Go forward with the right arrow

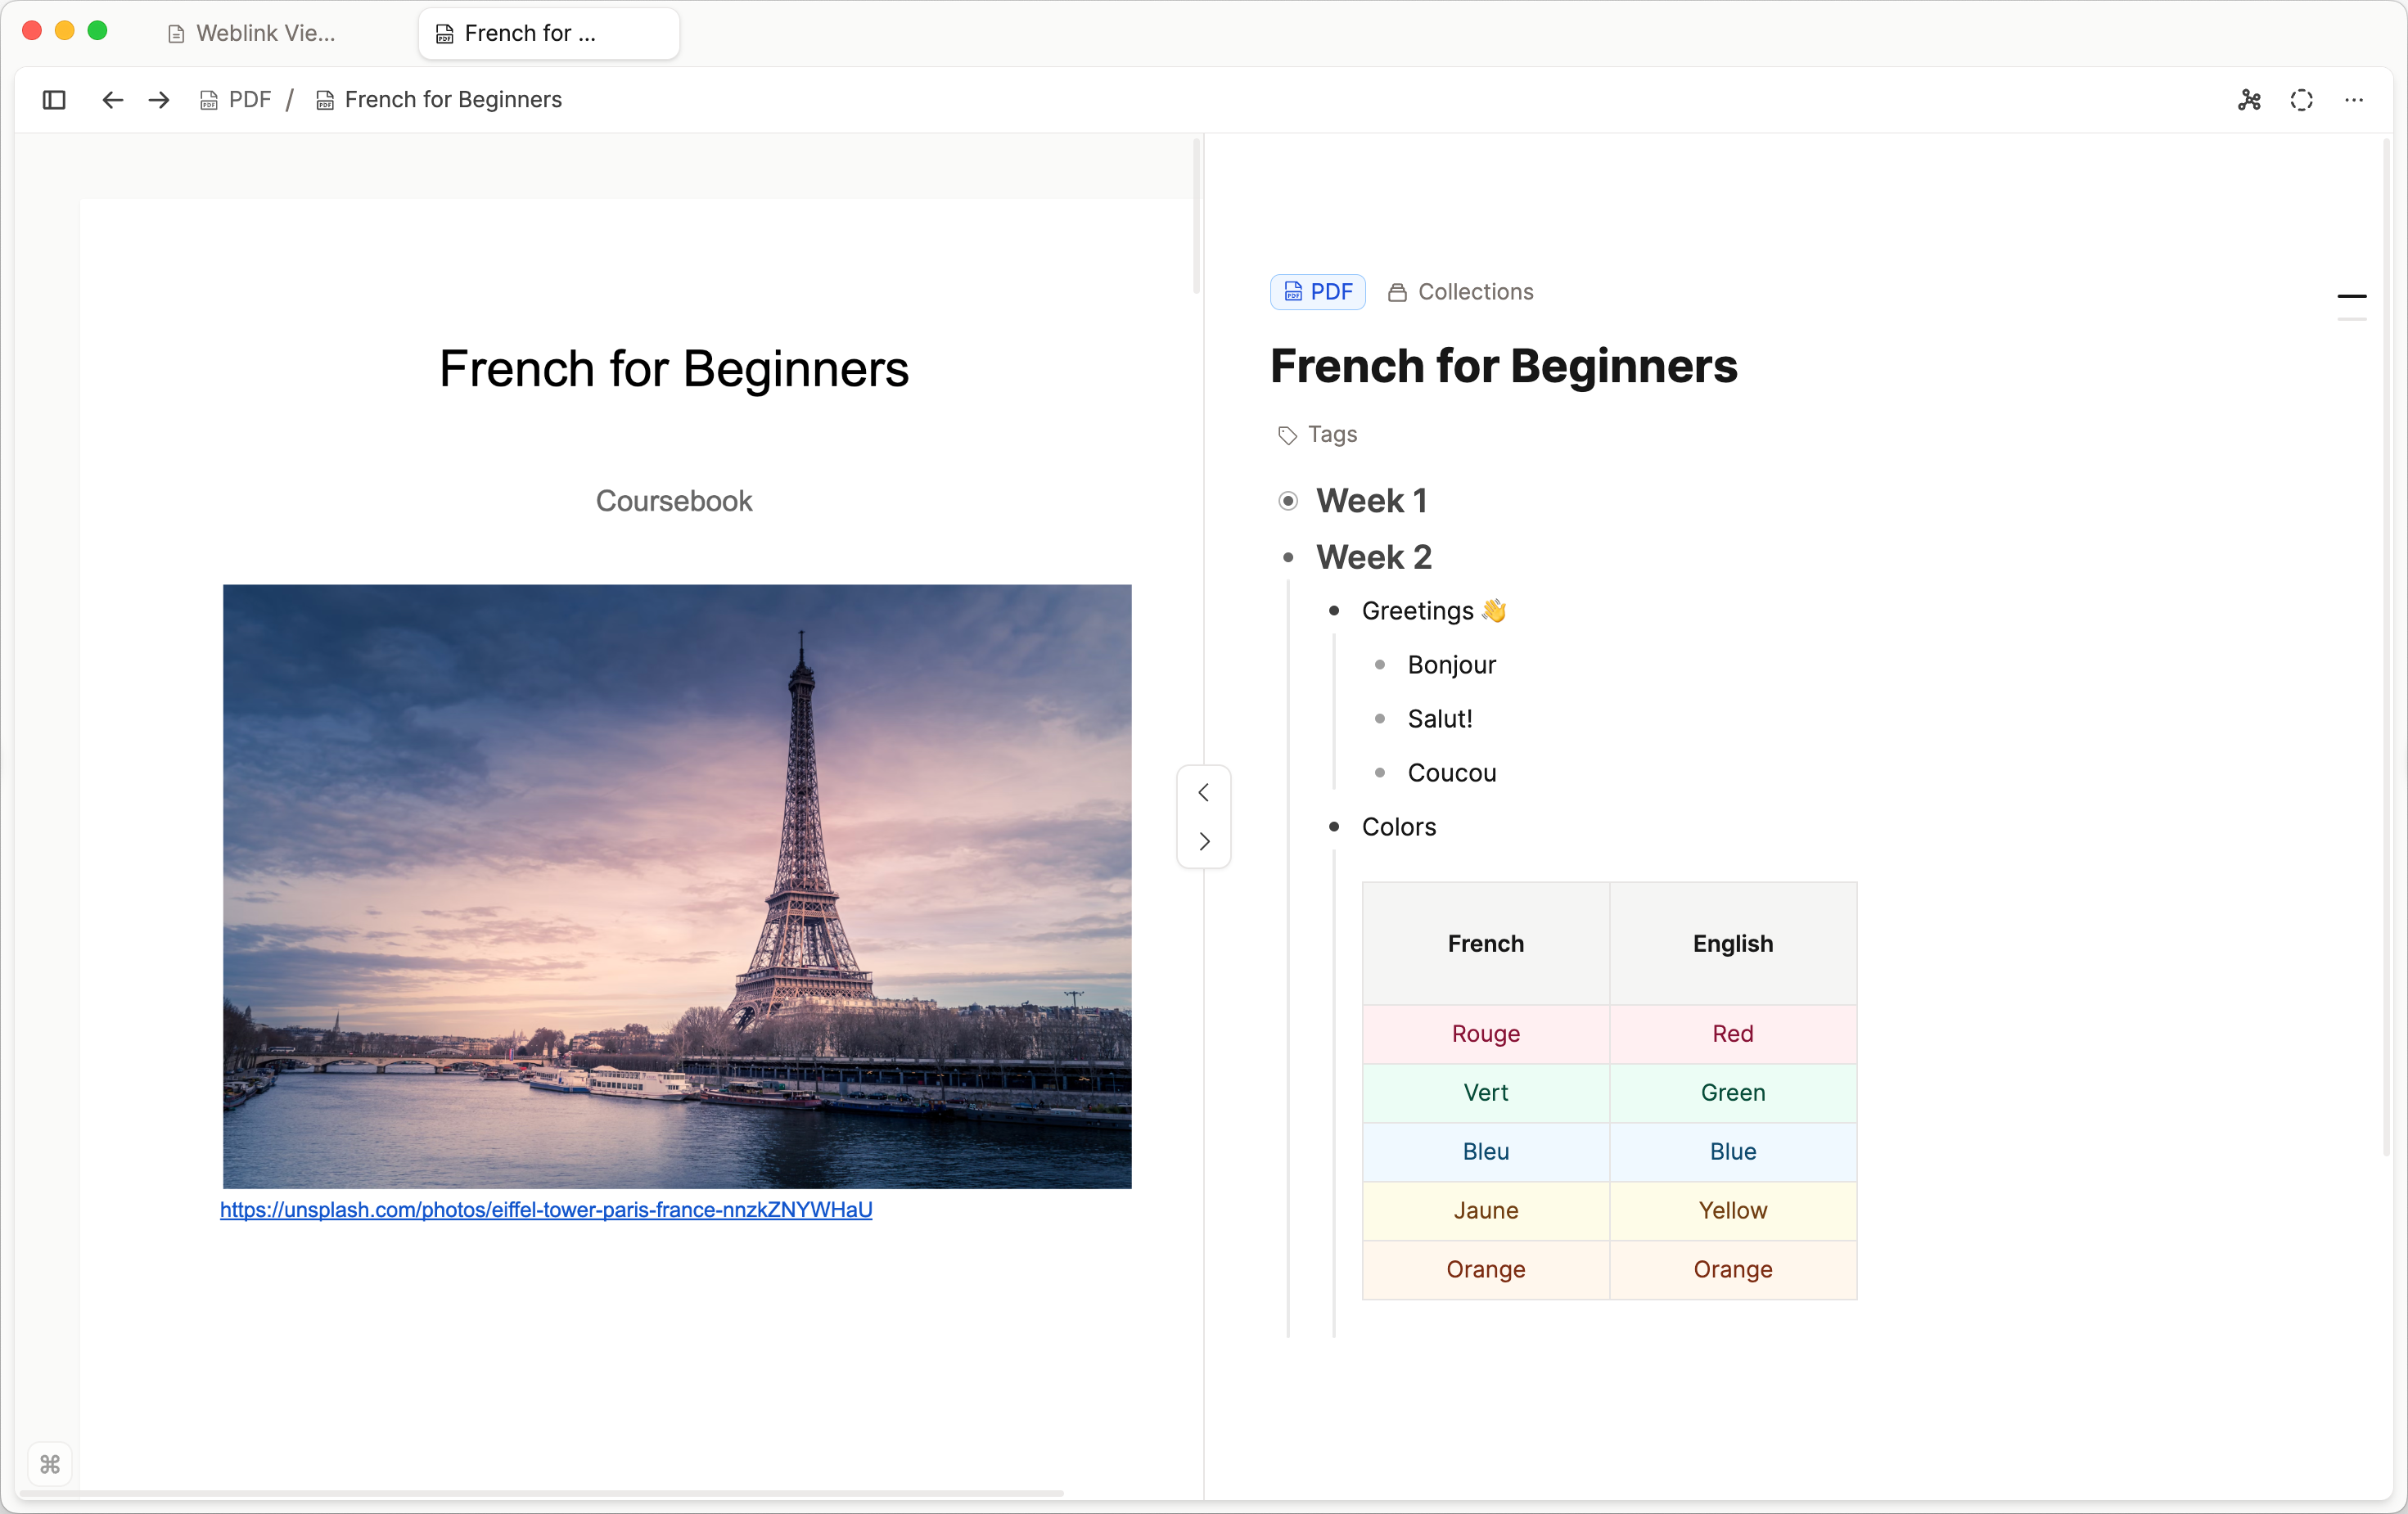pyautogui.click(x=159, y=100)
